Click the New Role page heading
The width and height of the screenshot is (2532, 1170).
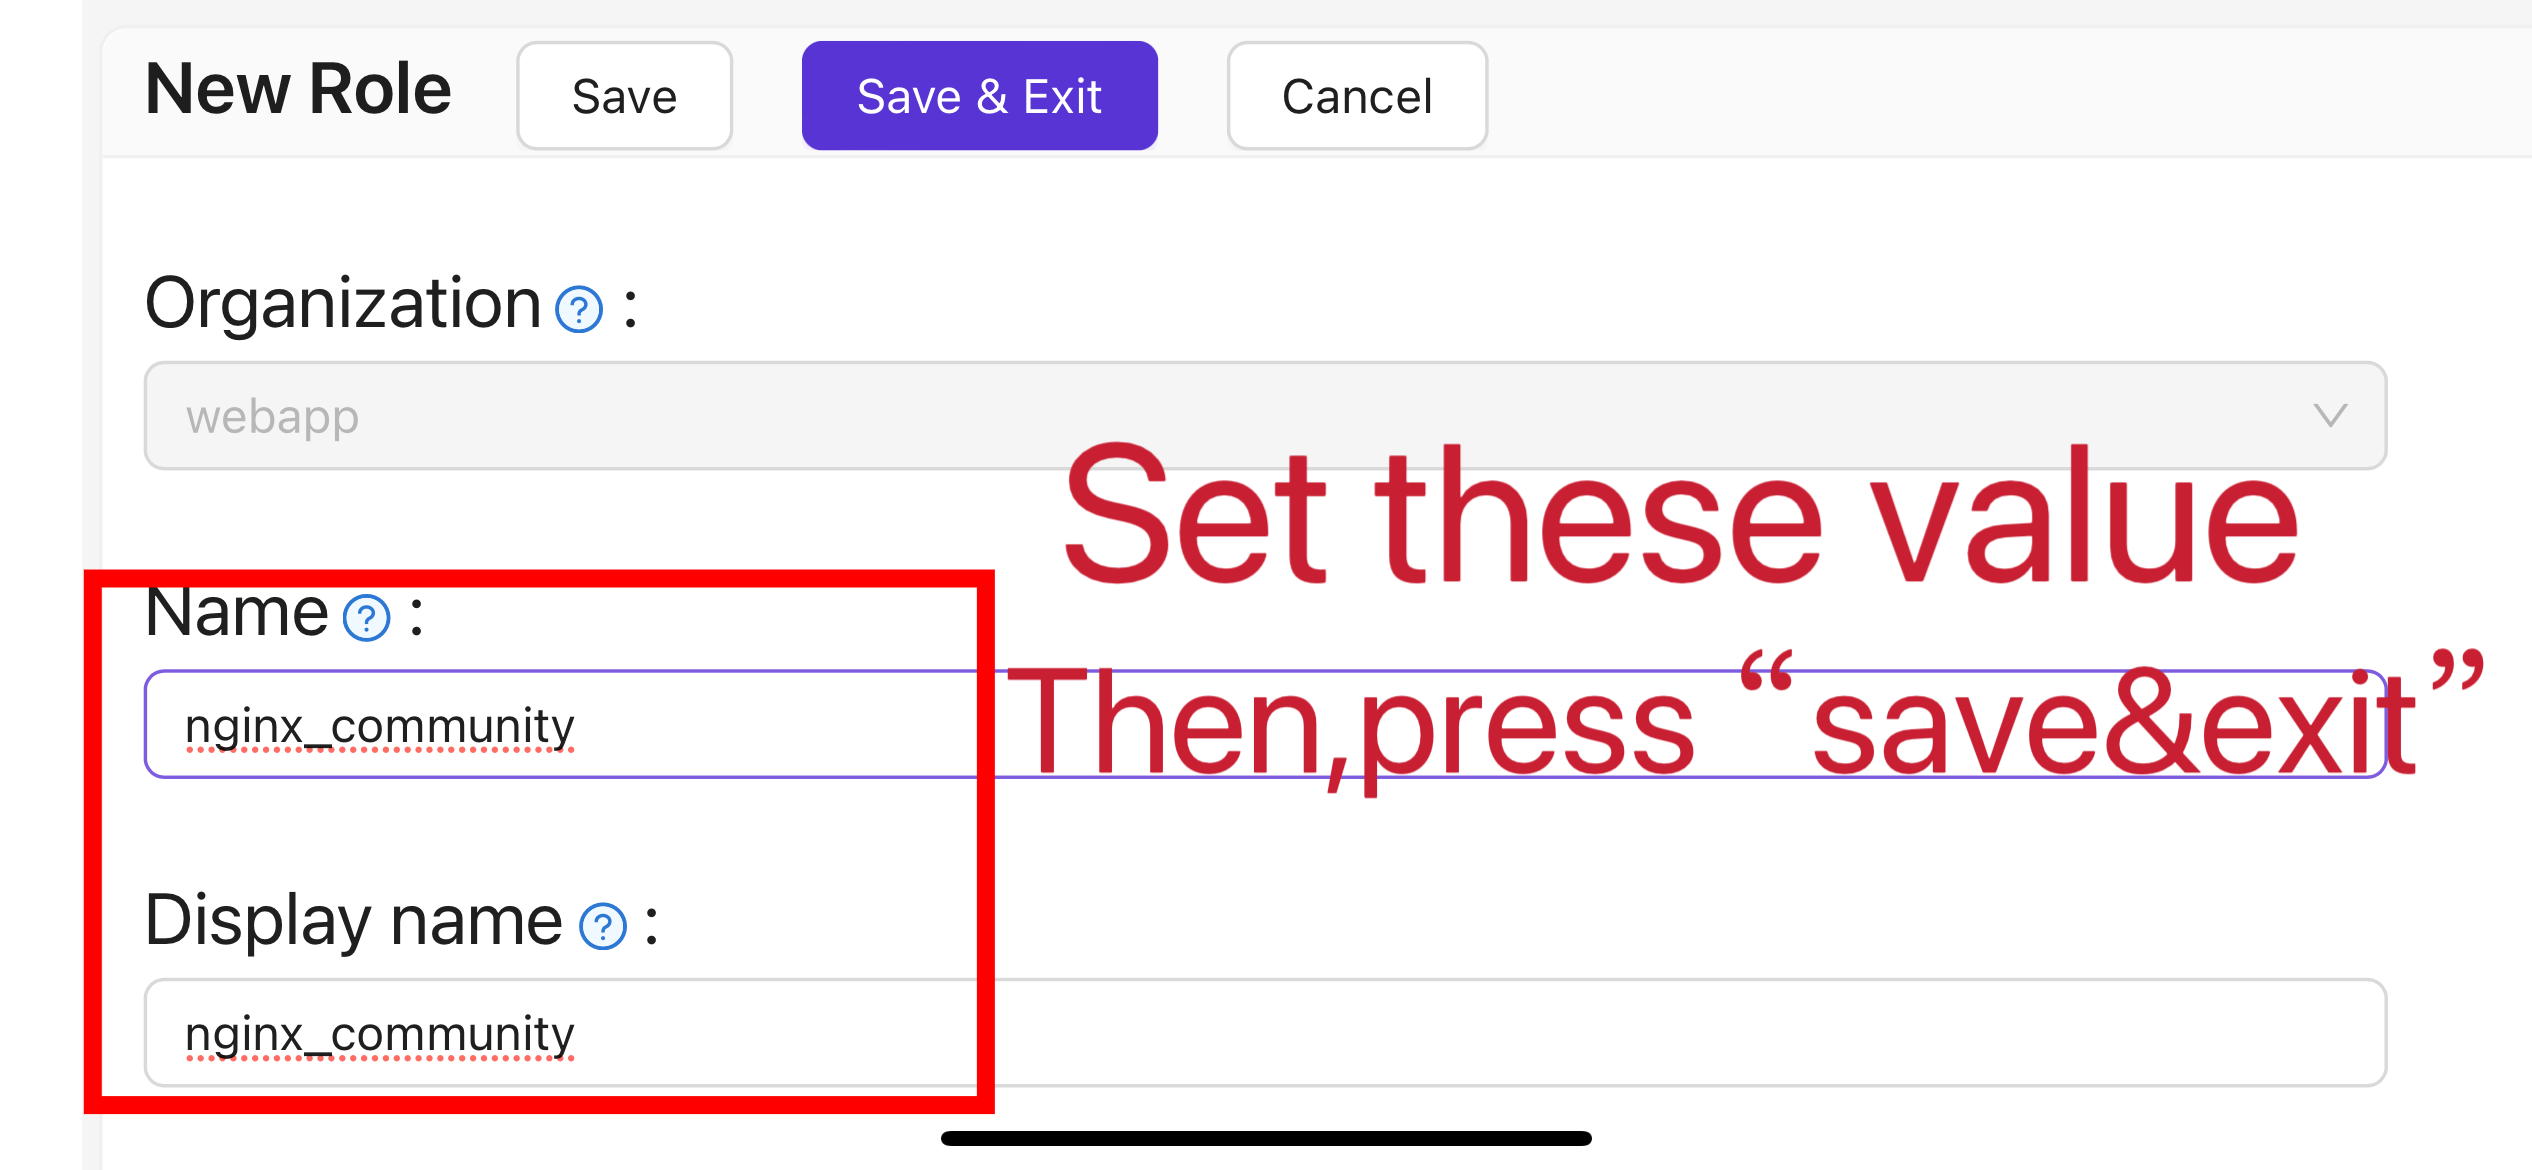298,89
